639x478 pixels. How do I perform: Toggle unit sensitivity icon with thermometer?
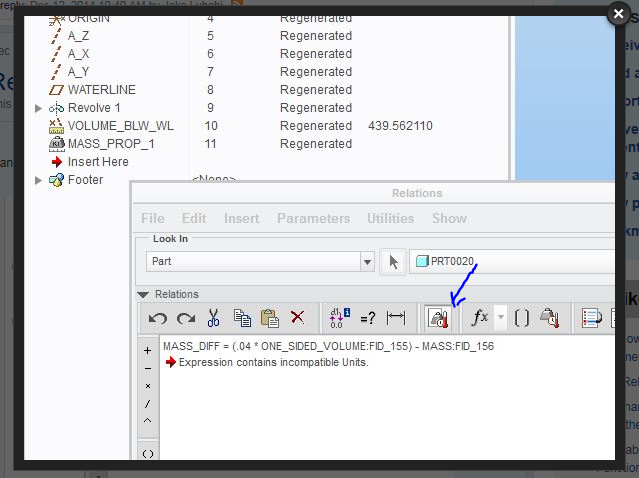pyautogui.click(x=438, y=317)
